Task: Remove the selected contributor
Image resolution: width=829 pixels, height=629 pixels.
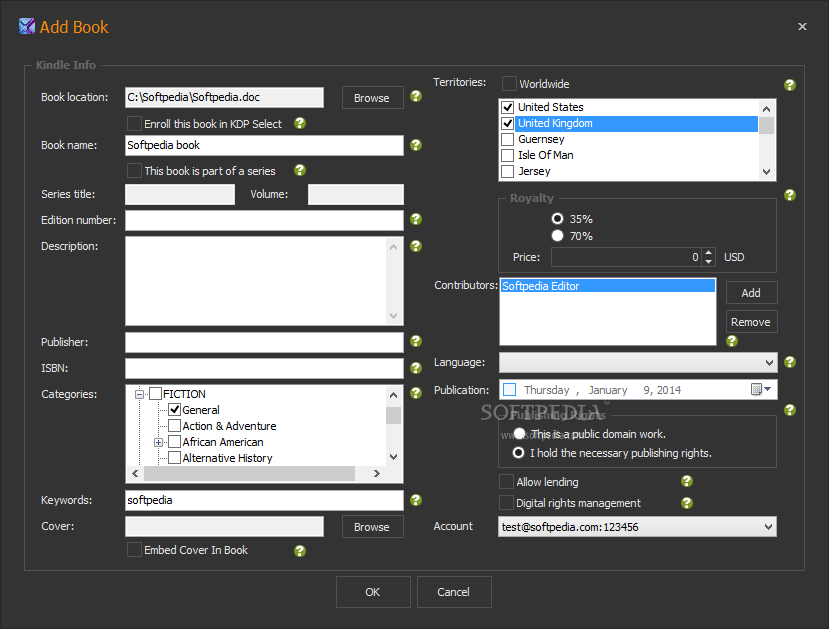Action: [x=751, y=322]
